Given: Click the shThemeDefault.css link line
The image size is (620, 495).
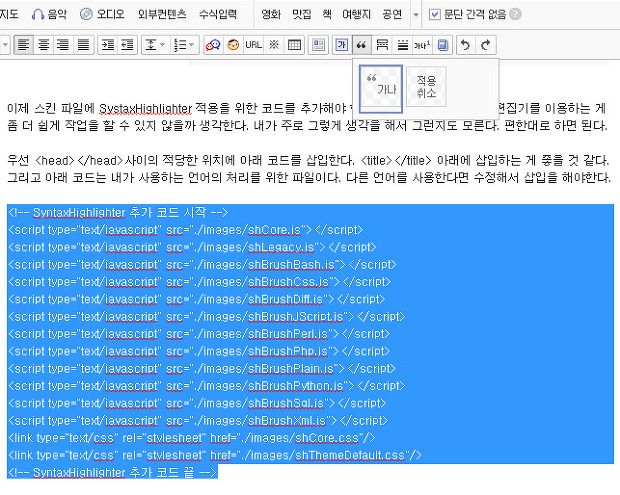Looking at the screenshot, I should coord(215,455).
